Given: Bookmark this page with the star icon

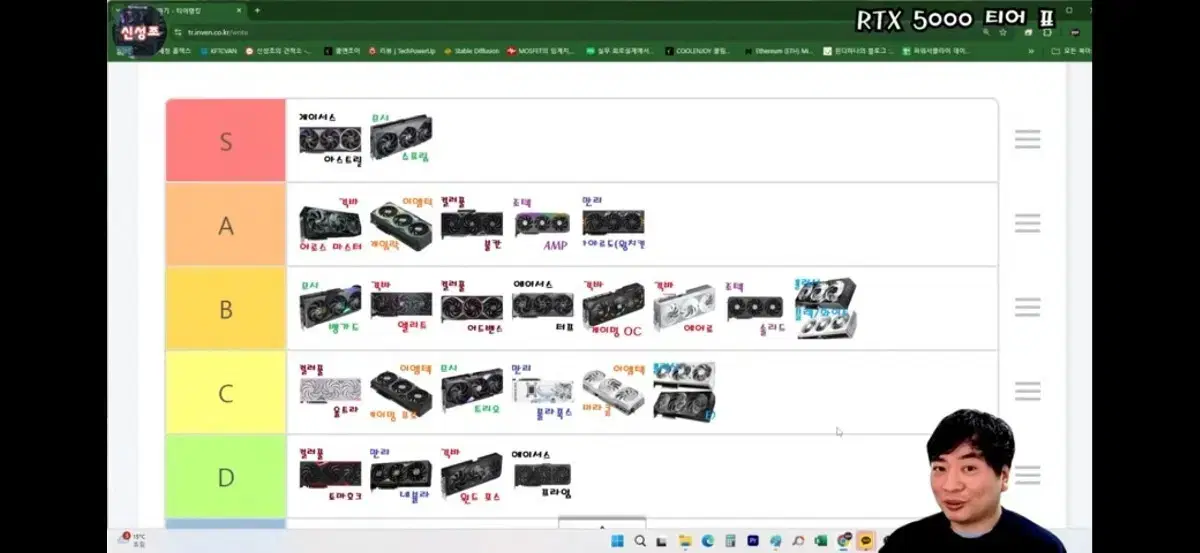Looking at the screenshot, I should 1003,32.
